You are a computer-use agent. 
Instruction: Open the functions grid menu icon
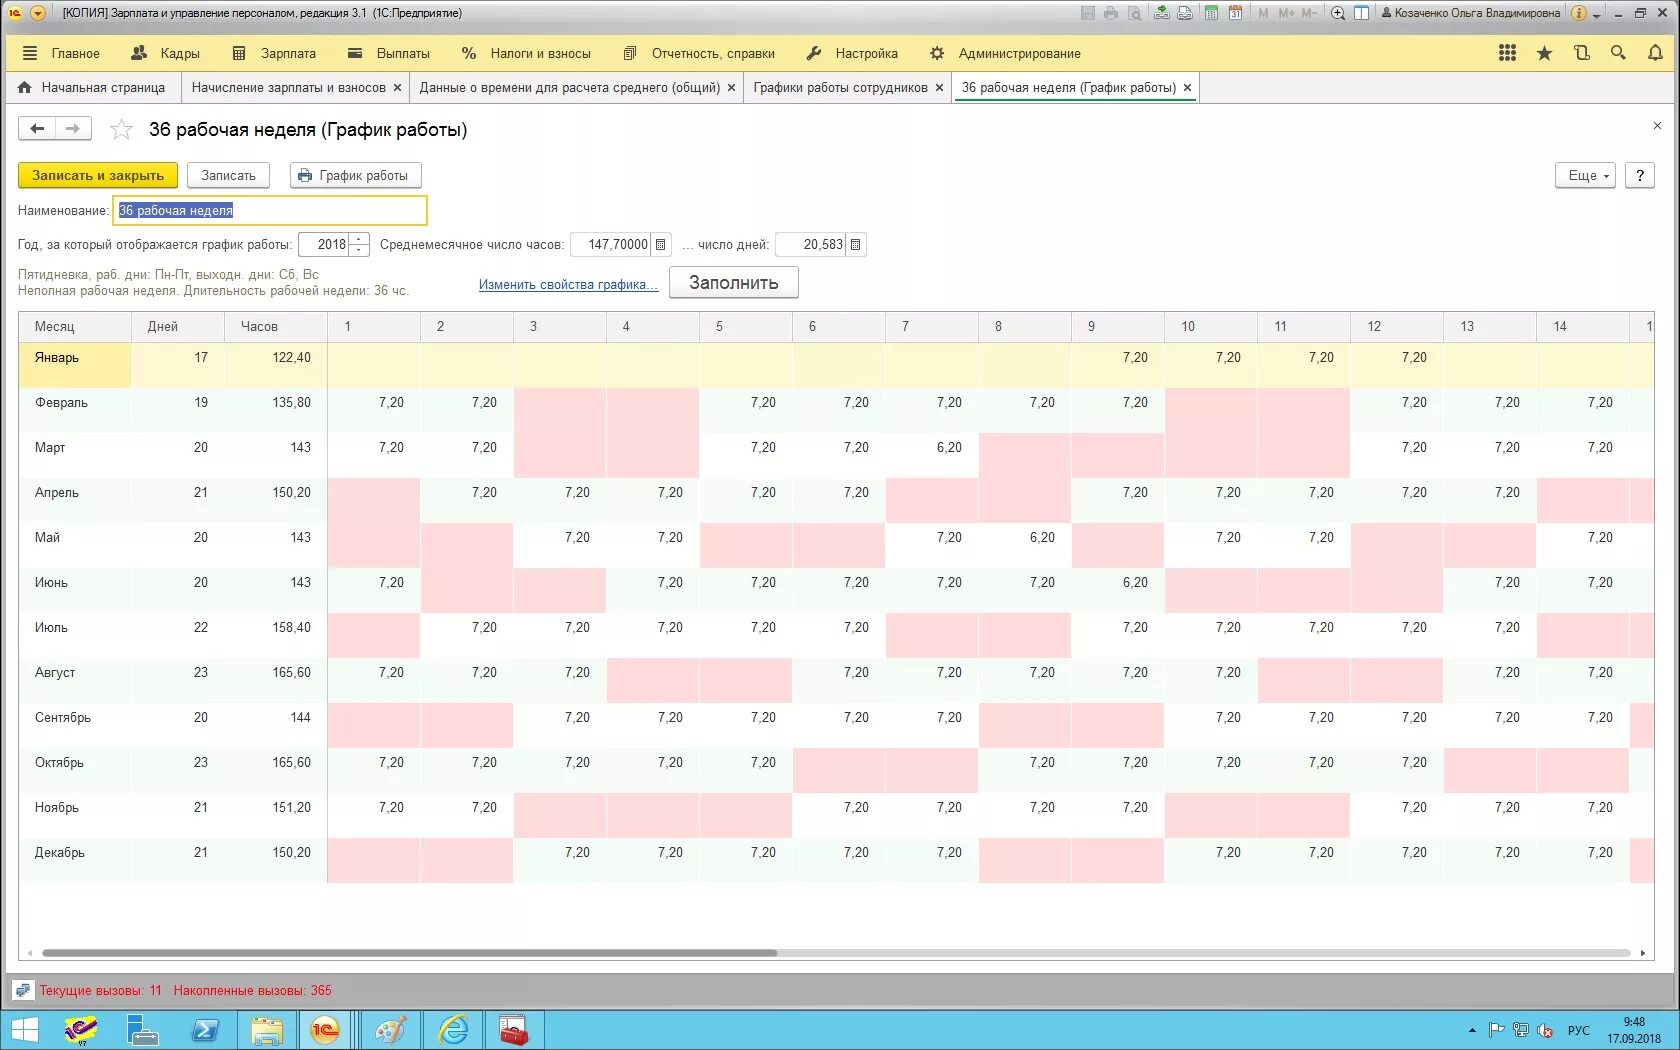tap(1507, 53)
